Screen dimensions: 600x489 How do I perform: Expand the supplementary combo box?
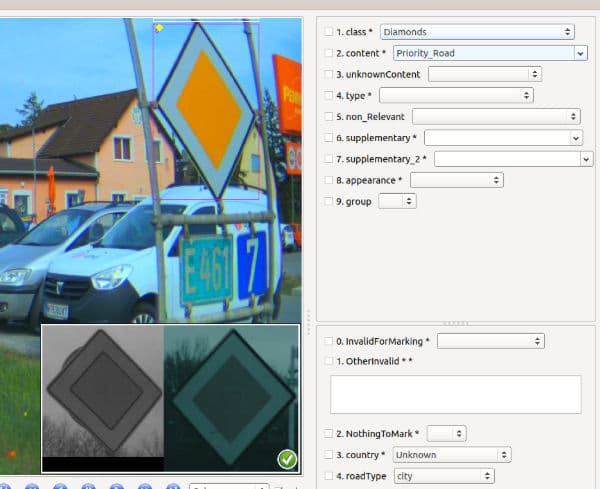tap(504, 138)
